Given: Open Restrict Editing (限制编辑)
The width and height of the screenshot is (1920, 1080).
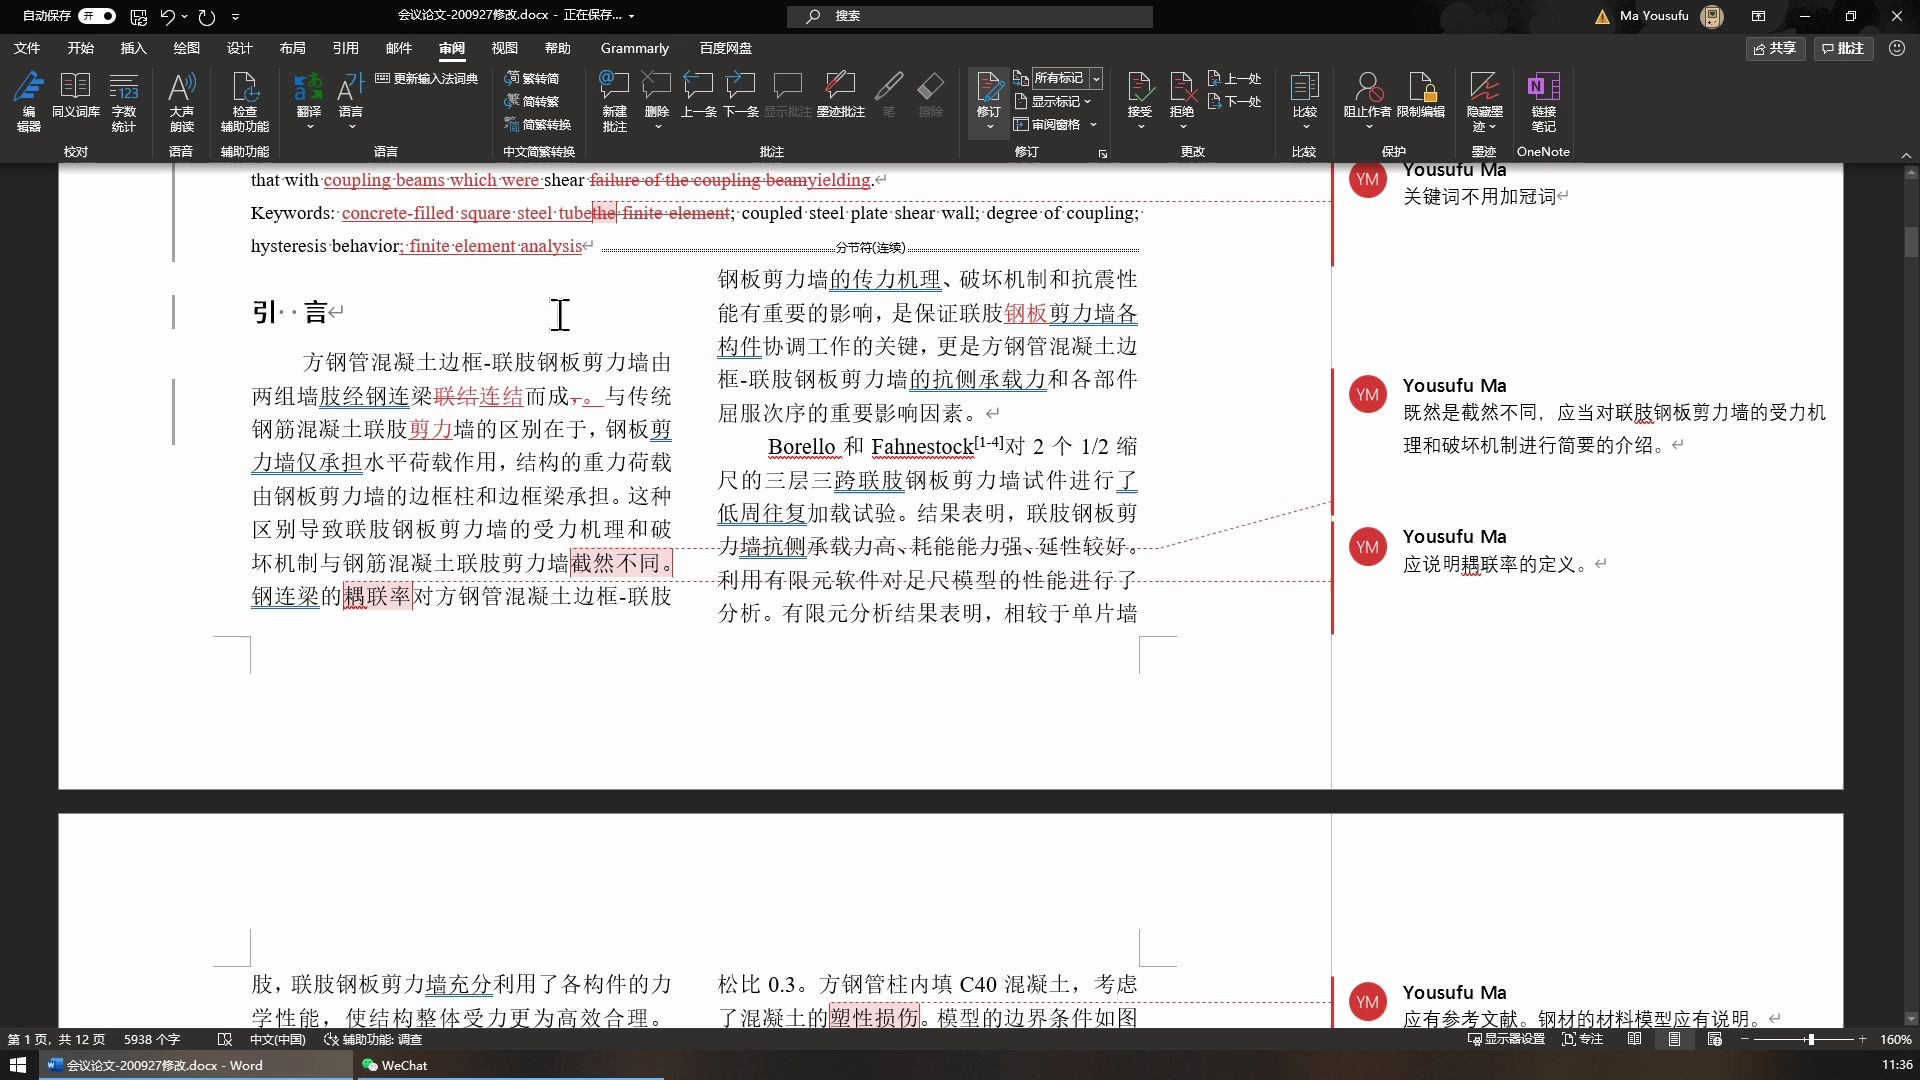Looking at the screenshot, I should click(x=1421, y=95).
